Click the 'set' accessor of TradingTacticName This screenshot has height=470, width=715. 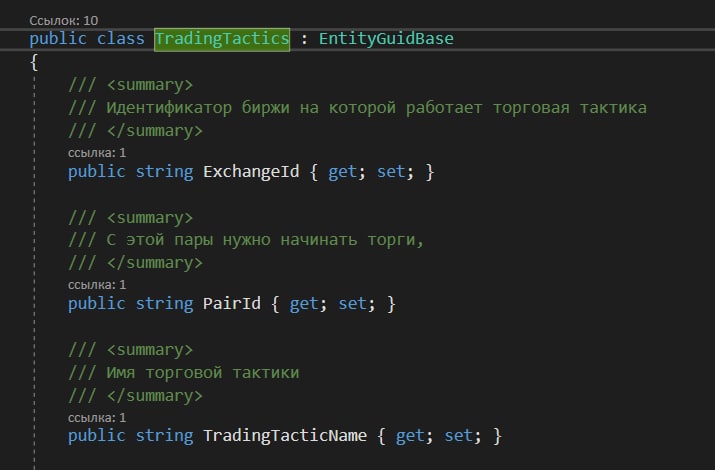coord(458,436)
